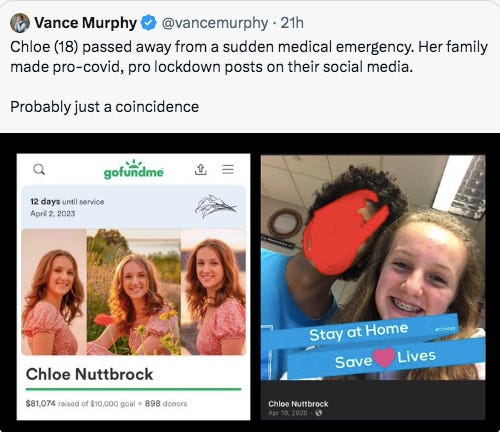This screenshot has height=432, width=500.
Task: Click the Chloe Nuttbrock fundraiser title
Action: click(89, 374)
